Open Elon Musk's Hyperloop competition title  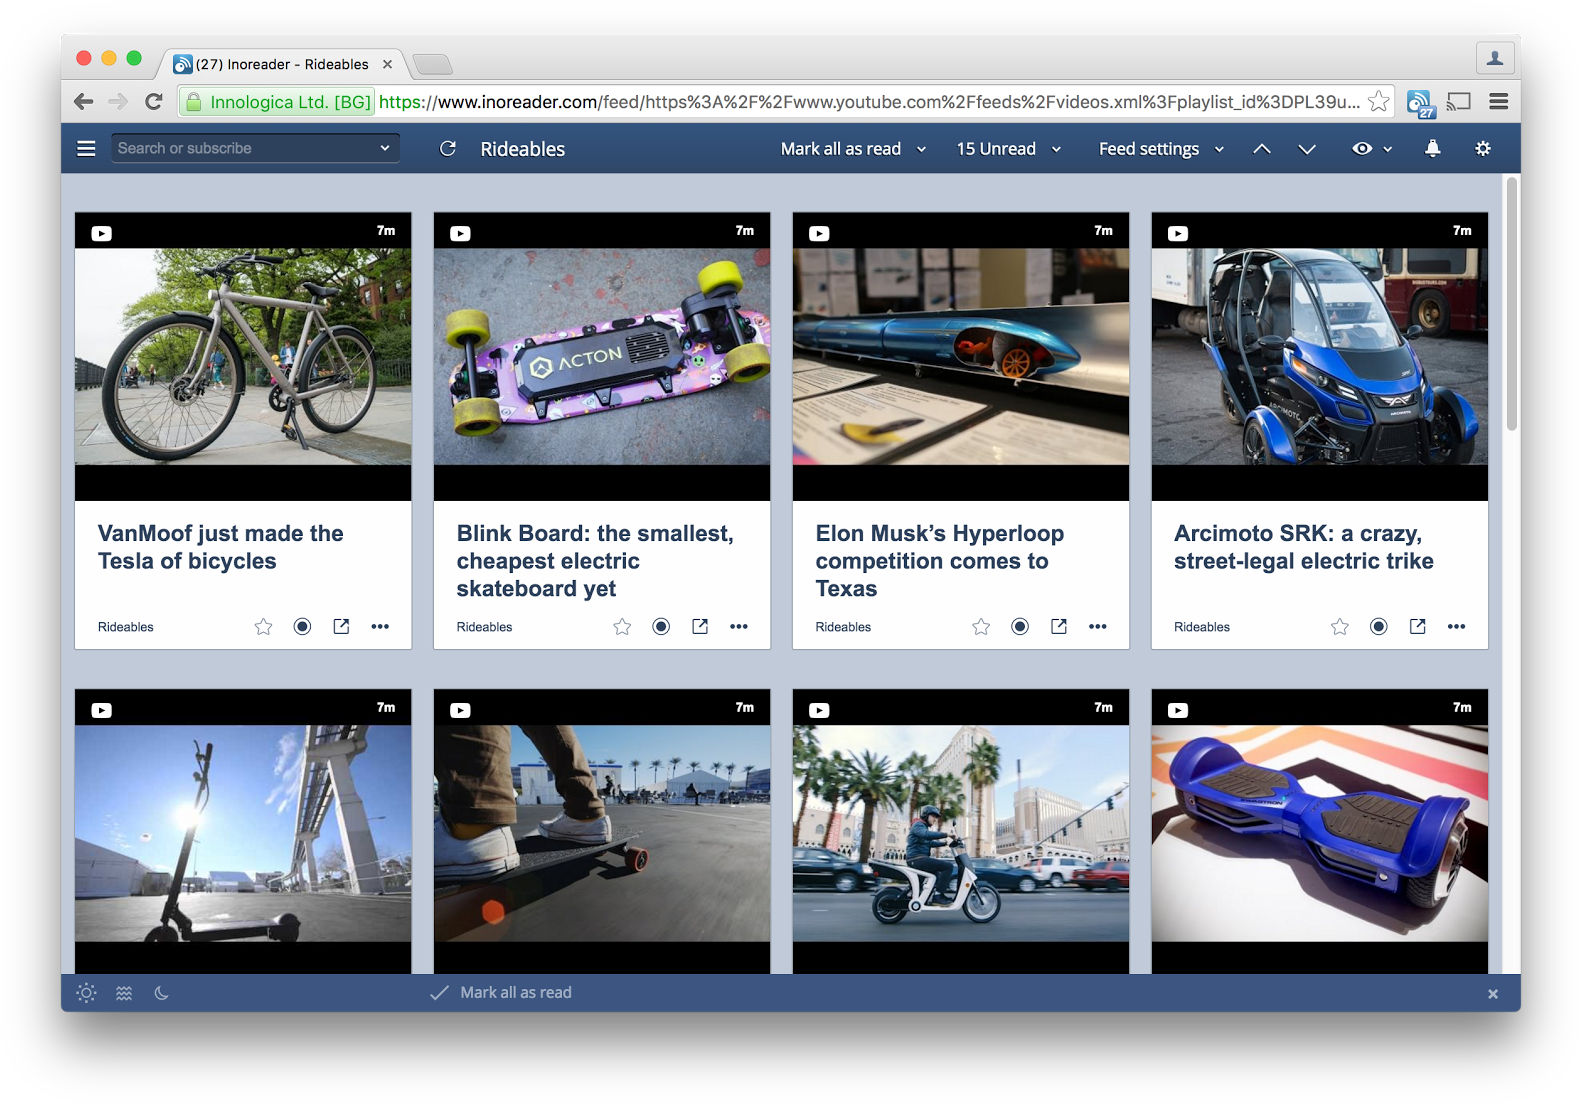tap(940, 561)
